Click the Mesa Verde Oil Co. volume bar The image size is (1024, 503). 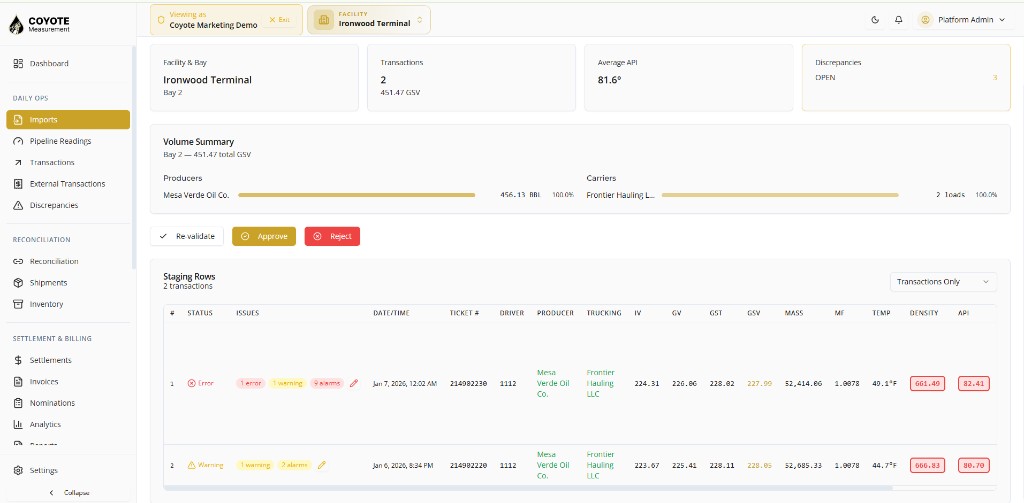pos(357,195)
